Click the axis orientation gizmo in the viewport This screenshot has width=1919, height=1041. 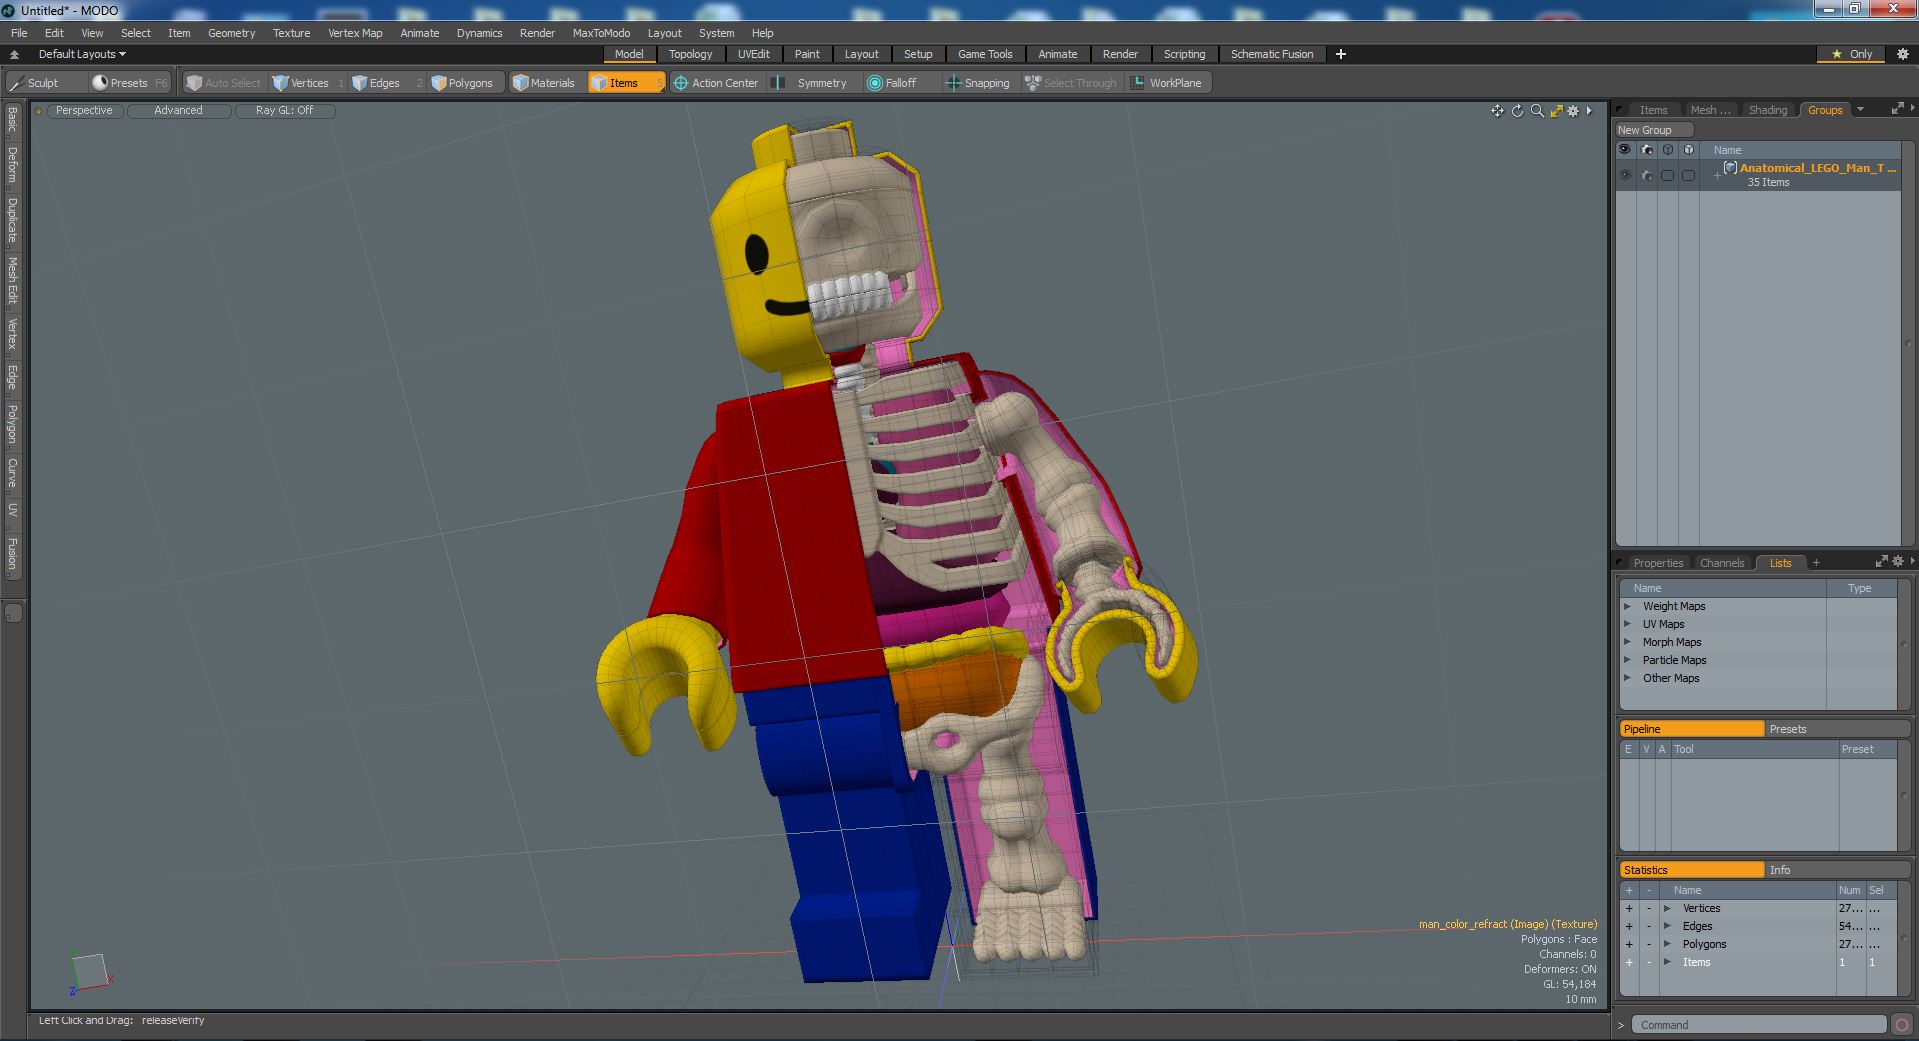click(x=90, y=973)
